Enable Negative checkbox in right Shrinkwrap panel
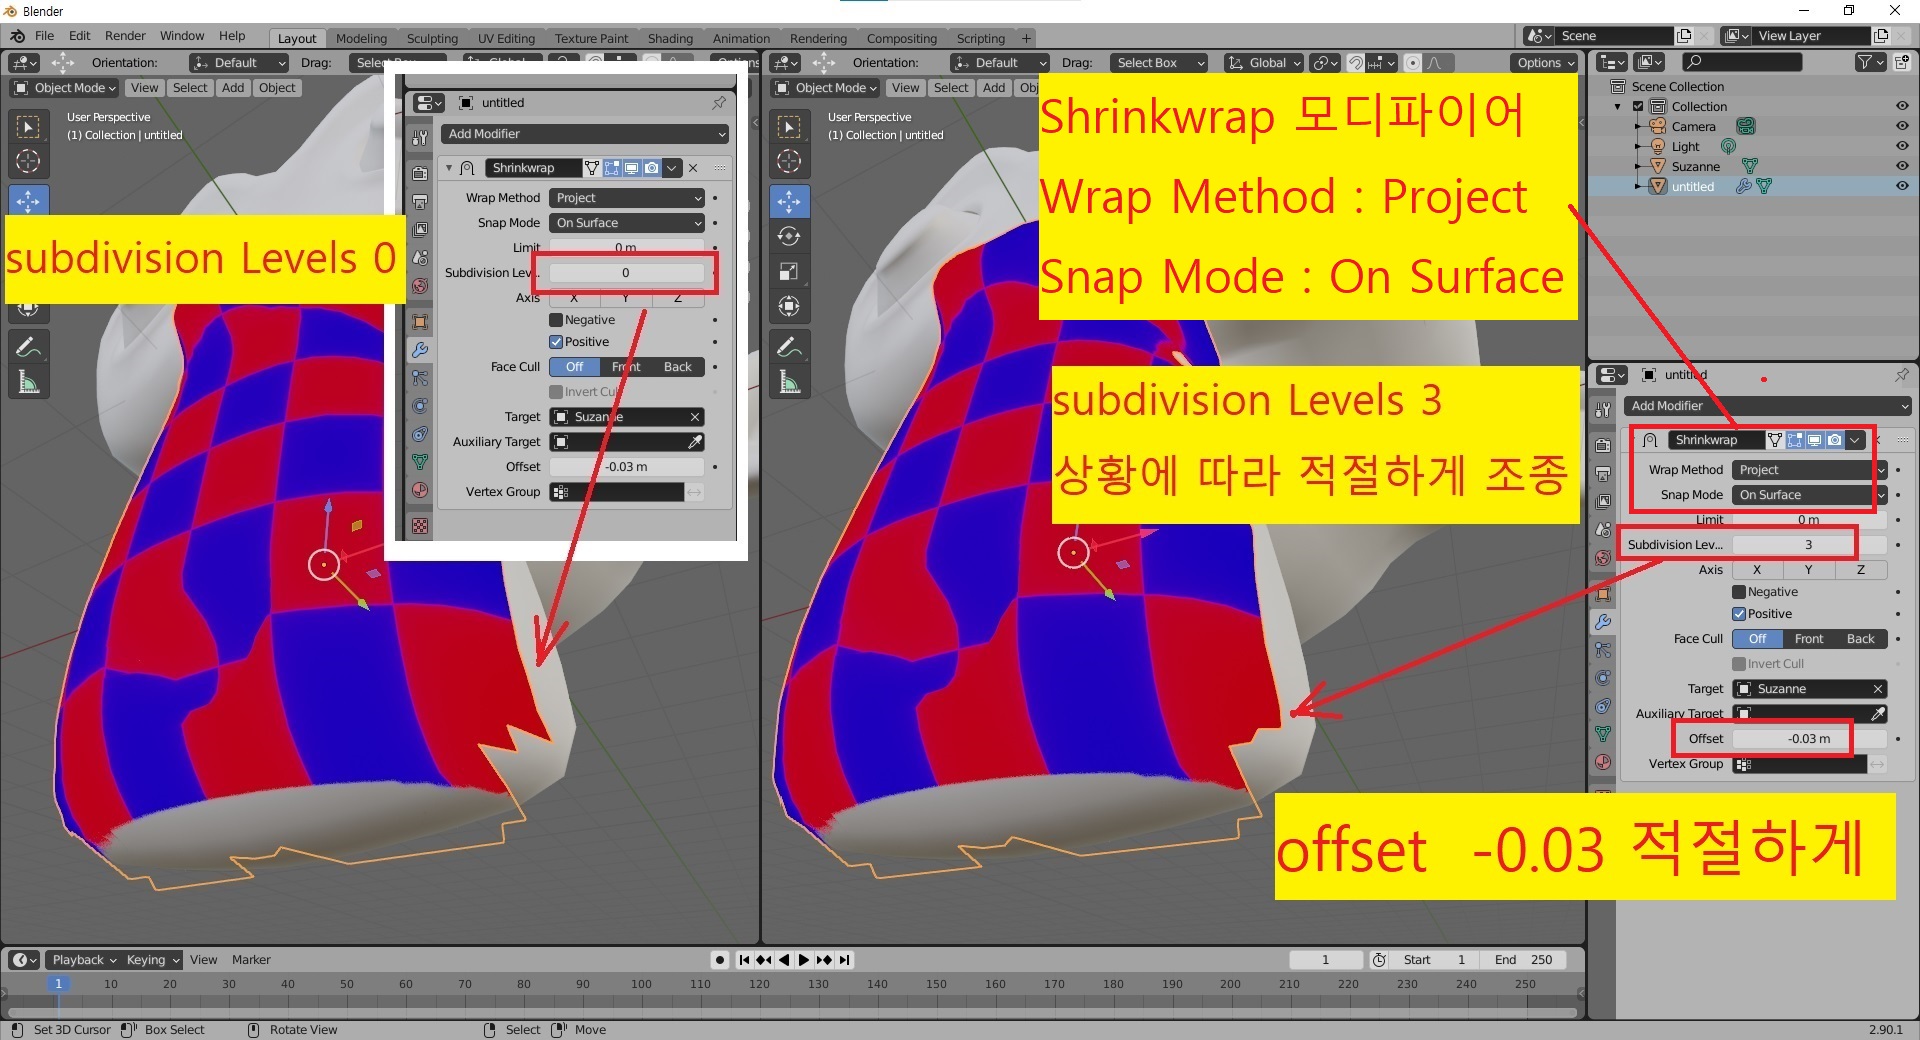The height and width of the screenshot is (1040, 1920). tap(1739, 592)
